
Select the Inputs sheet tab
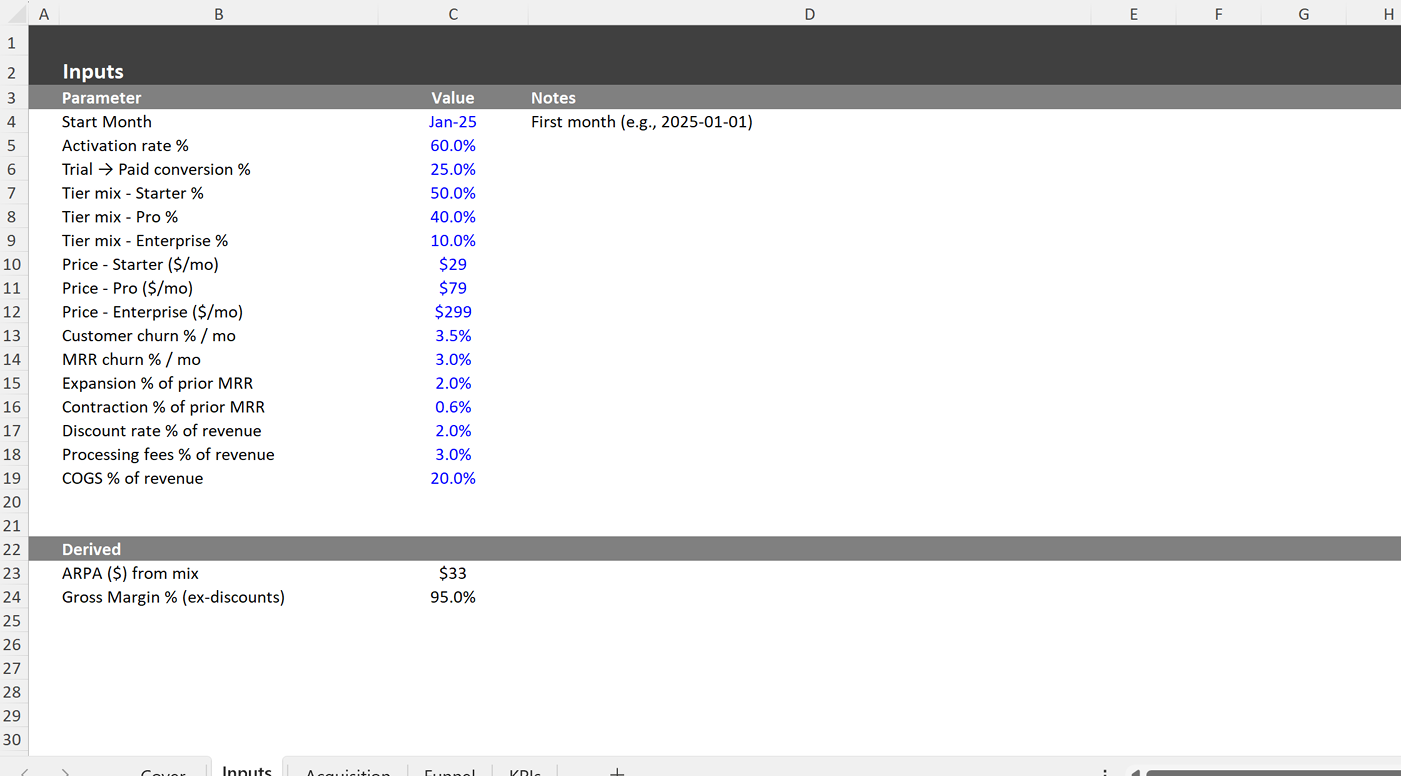pyautogui.click(x=247, y=769)
